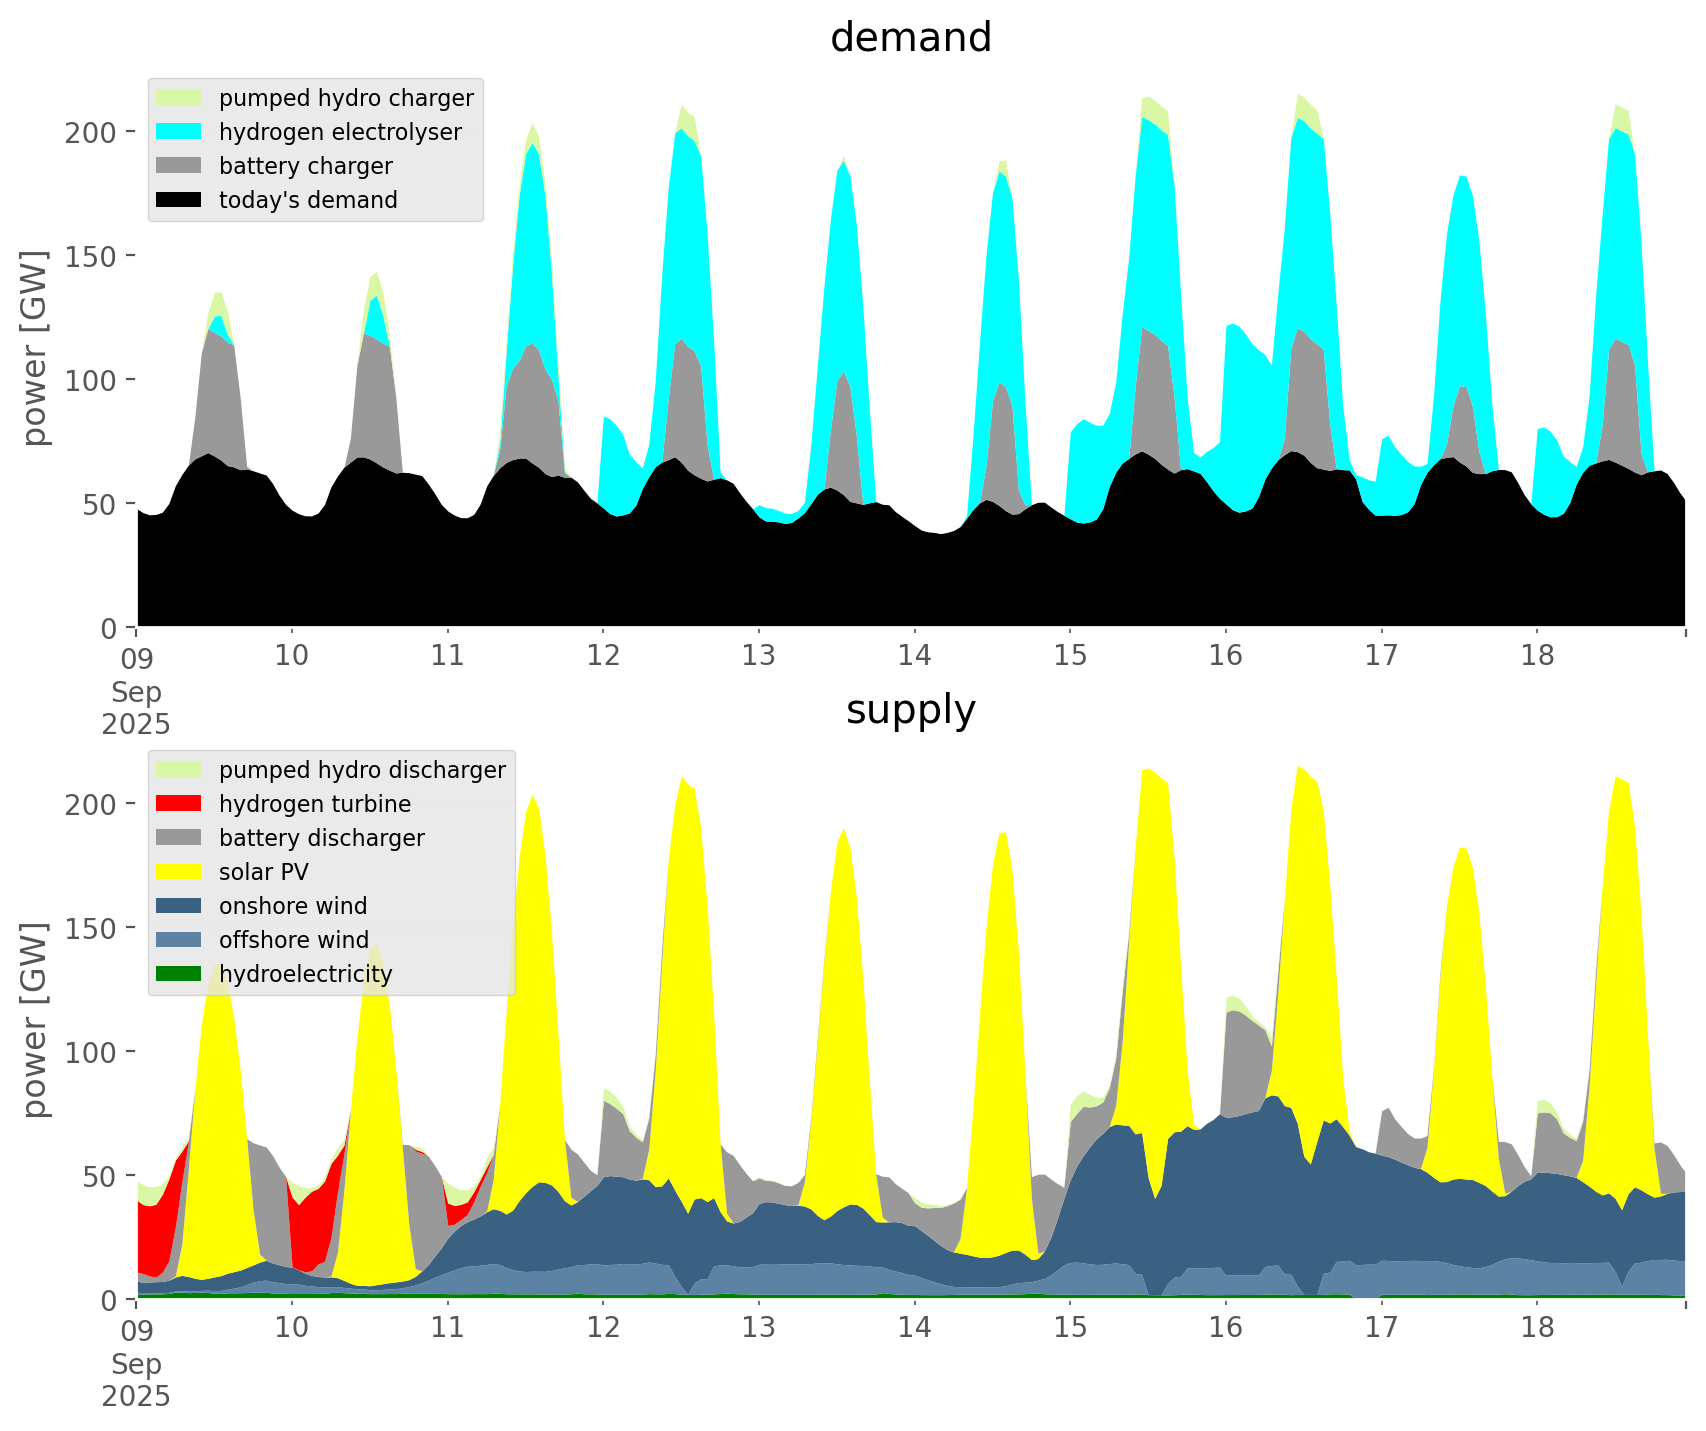The width and height of the screenshot is (1706, 1431).
Task: Click the green hydroelectricity legend swatch
Action: [x=179, y=974]
